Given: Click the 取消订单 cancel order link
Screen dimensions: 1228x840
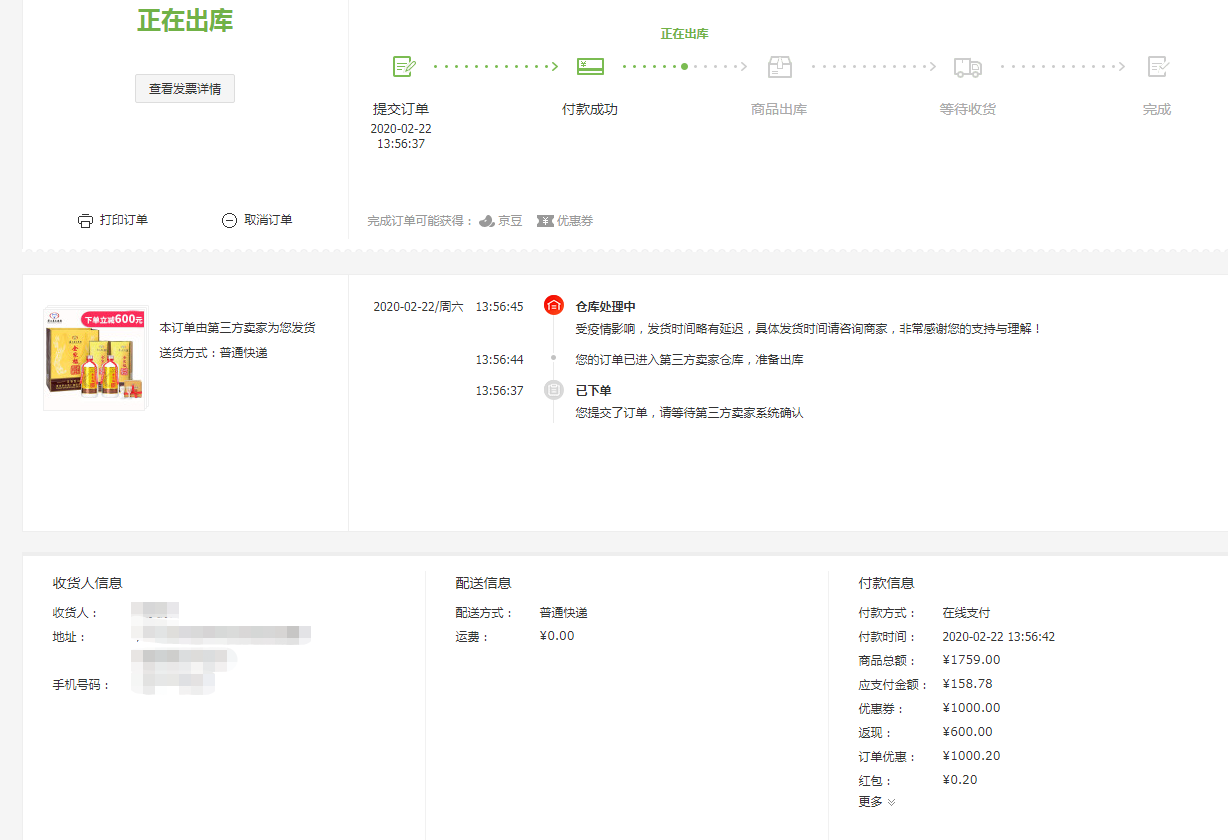Looking at the screenshot, I should tap(268, 220).
